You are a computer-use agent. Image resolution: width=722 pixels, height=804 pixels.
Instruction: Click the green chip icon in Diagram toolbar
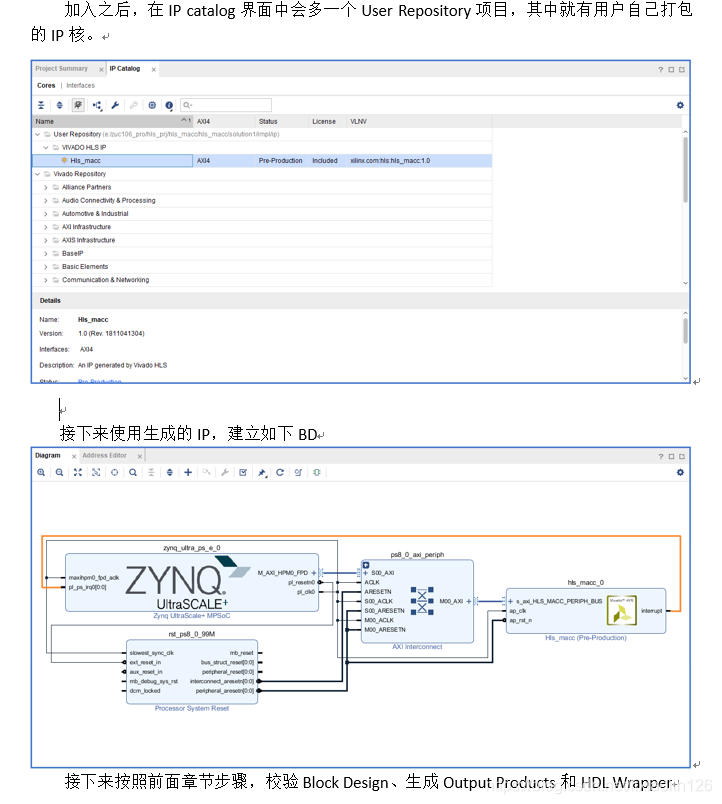point(317,473)
